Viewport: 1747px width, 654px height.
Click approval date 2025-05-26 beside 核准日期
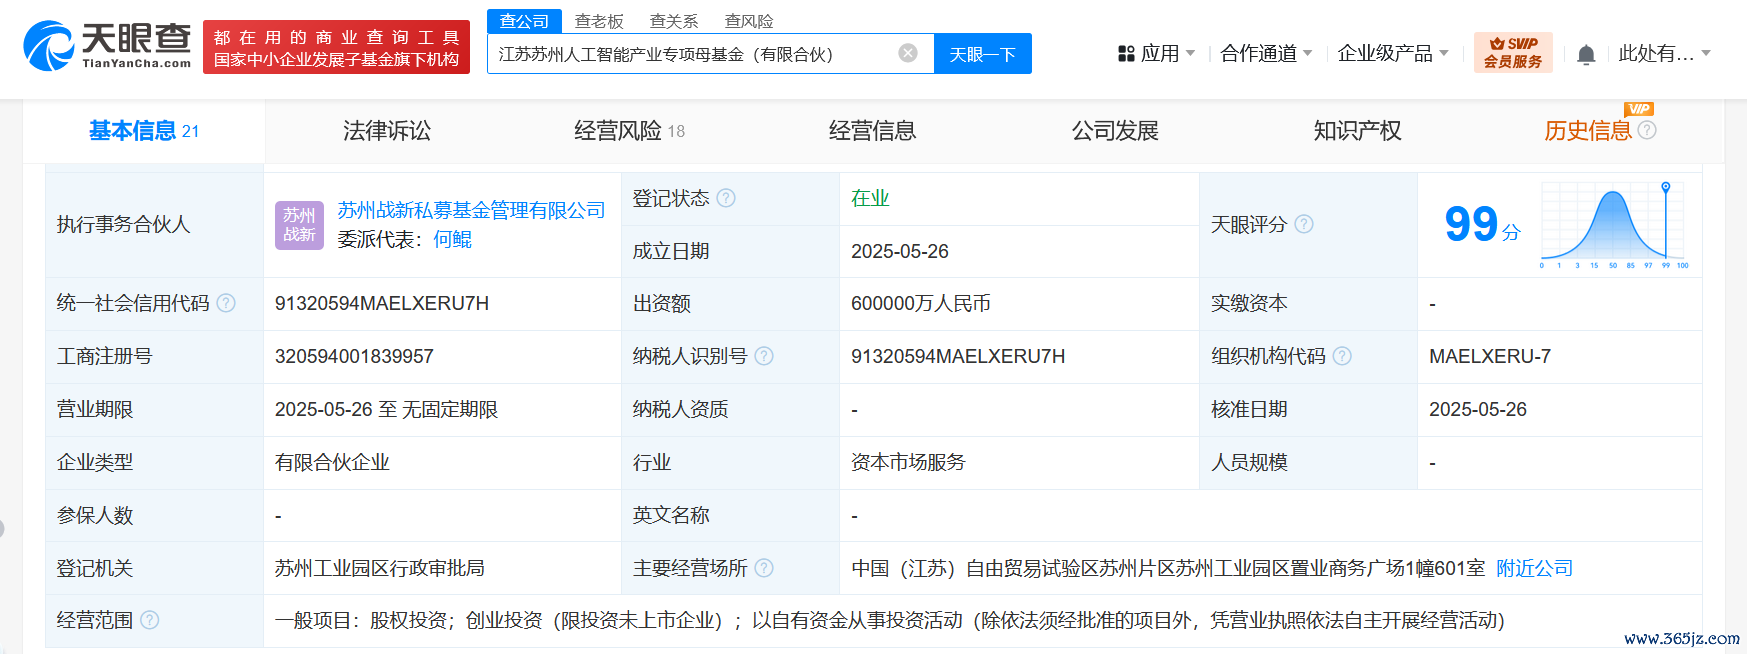point(1478,409)
